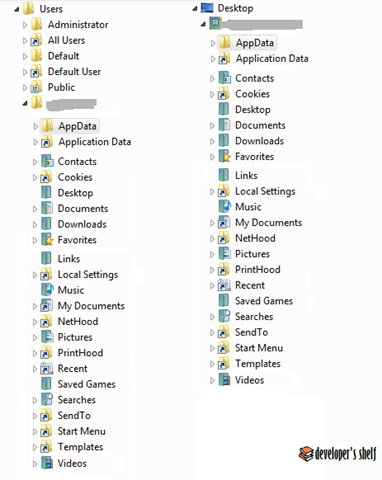Select "Recent" label in the Desktop tree
This screenshot has width=382, height=480.
250,285
